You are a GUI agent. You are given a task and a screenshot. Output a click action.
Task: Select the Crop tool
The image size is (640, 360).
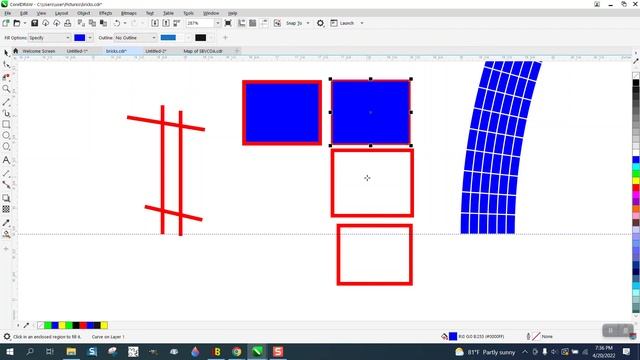coord(6,77)
